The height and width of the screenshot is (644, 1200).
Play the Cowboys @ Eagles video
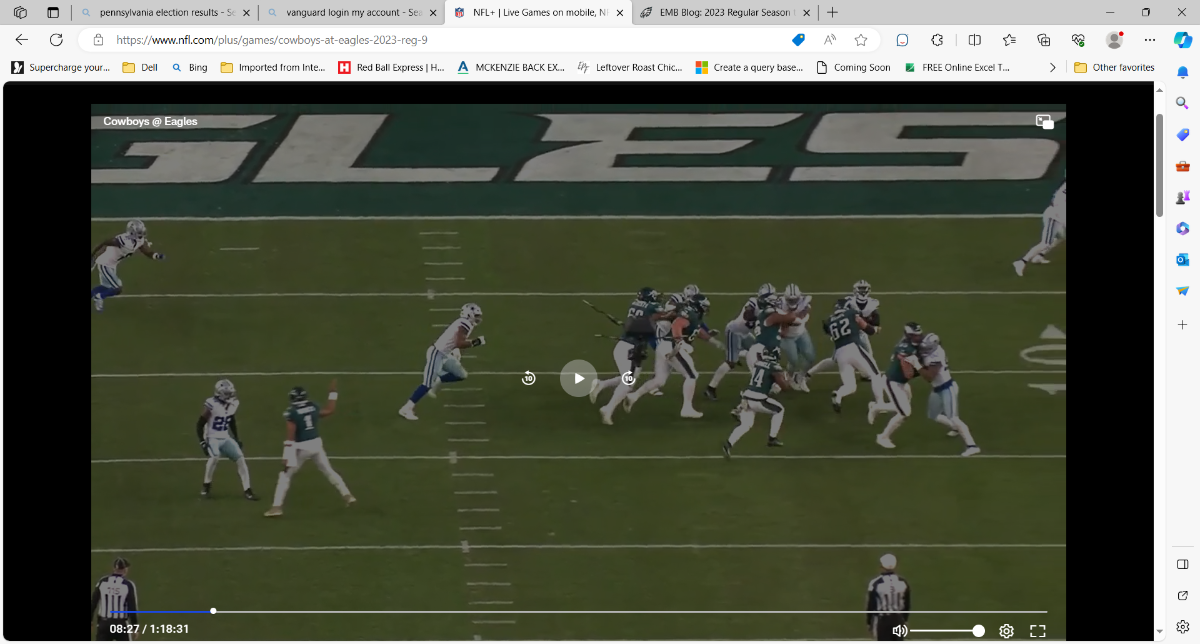pos(578,378)
